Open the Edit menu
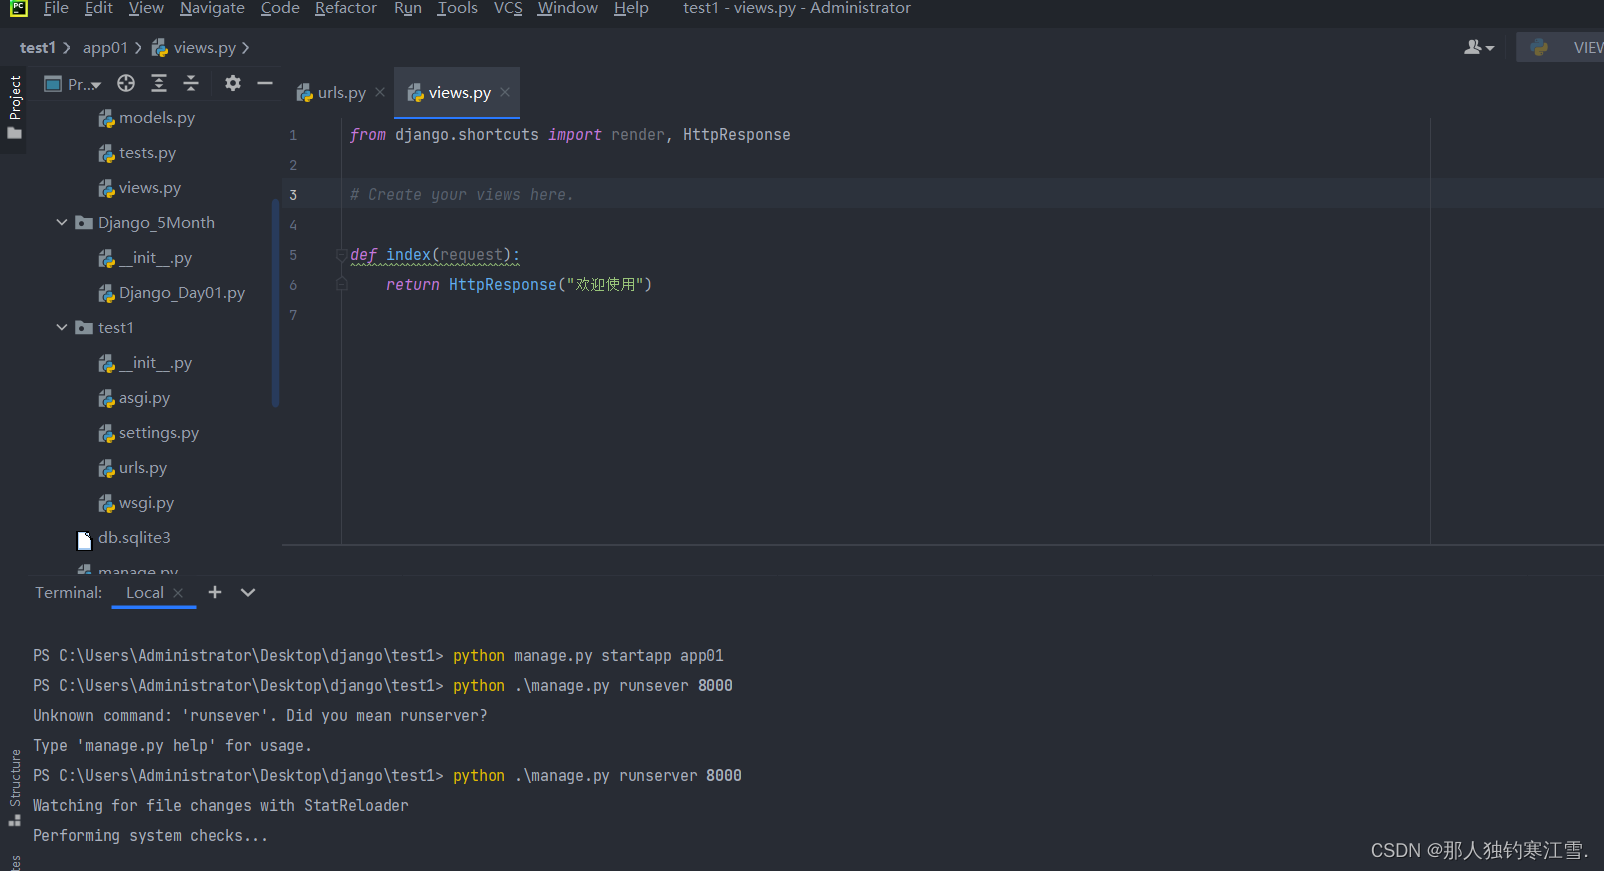The height and width of the screenshot is (871, 1604). point(98,8)
